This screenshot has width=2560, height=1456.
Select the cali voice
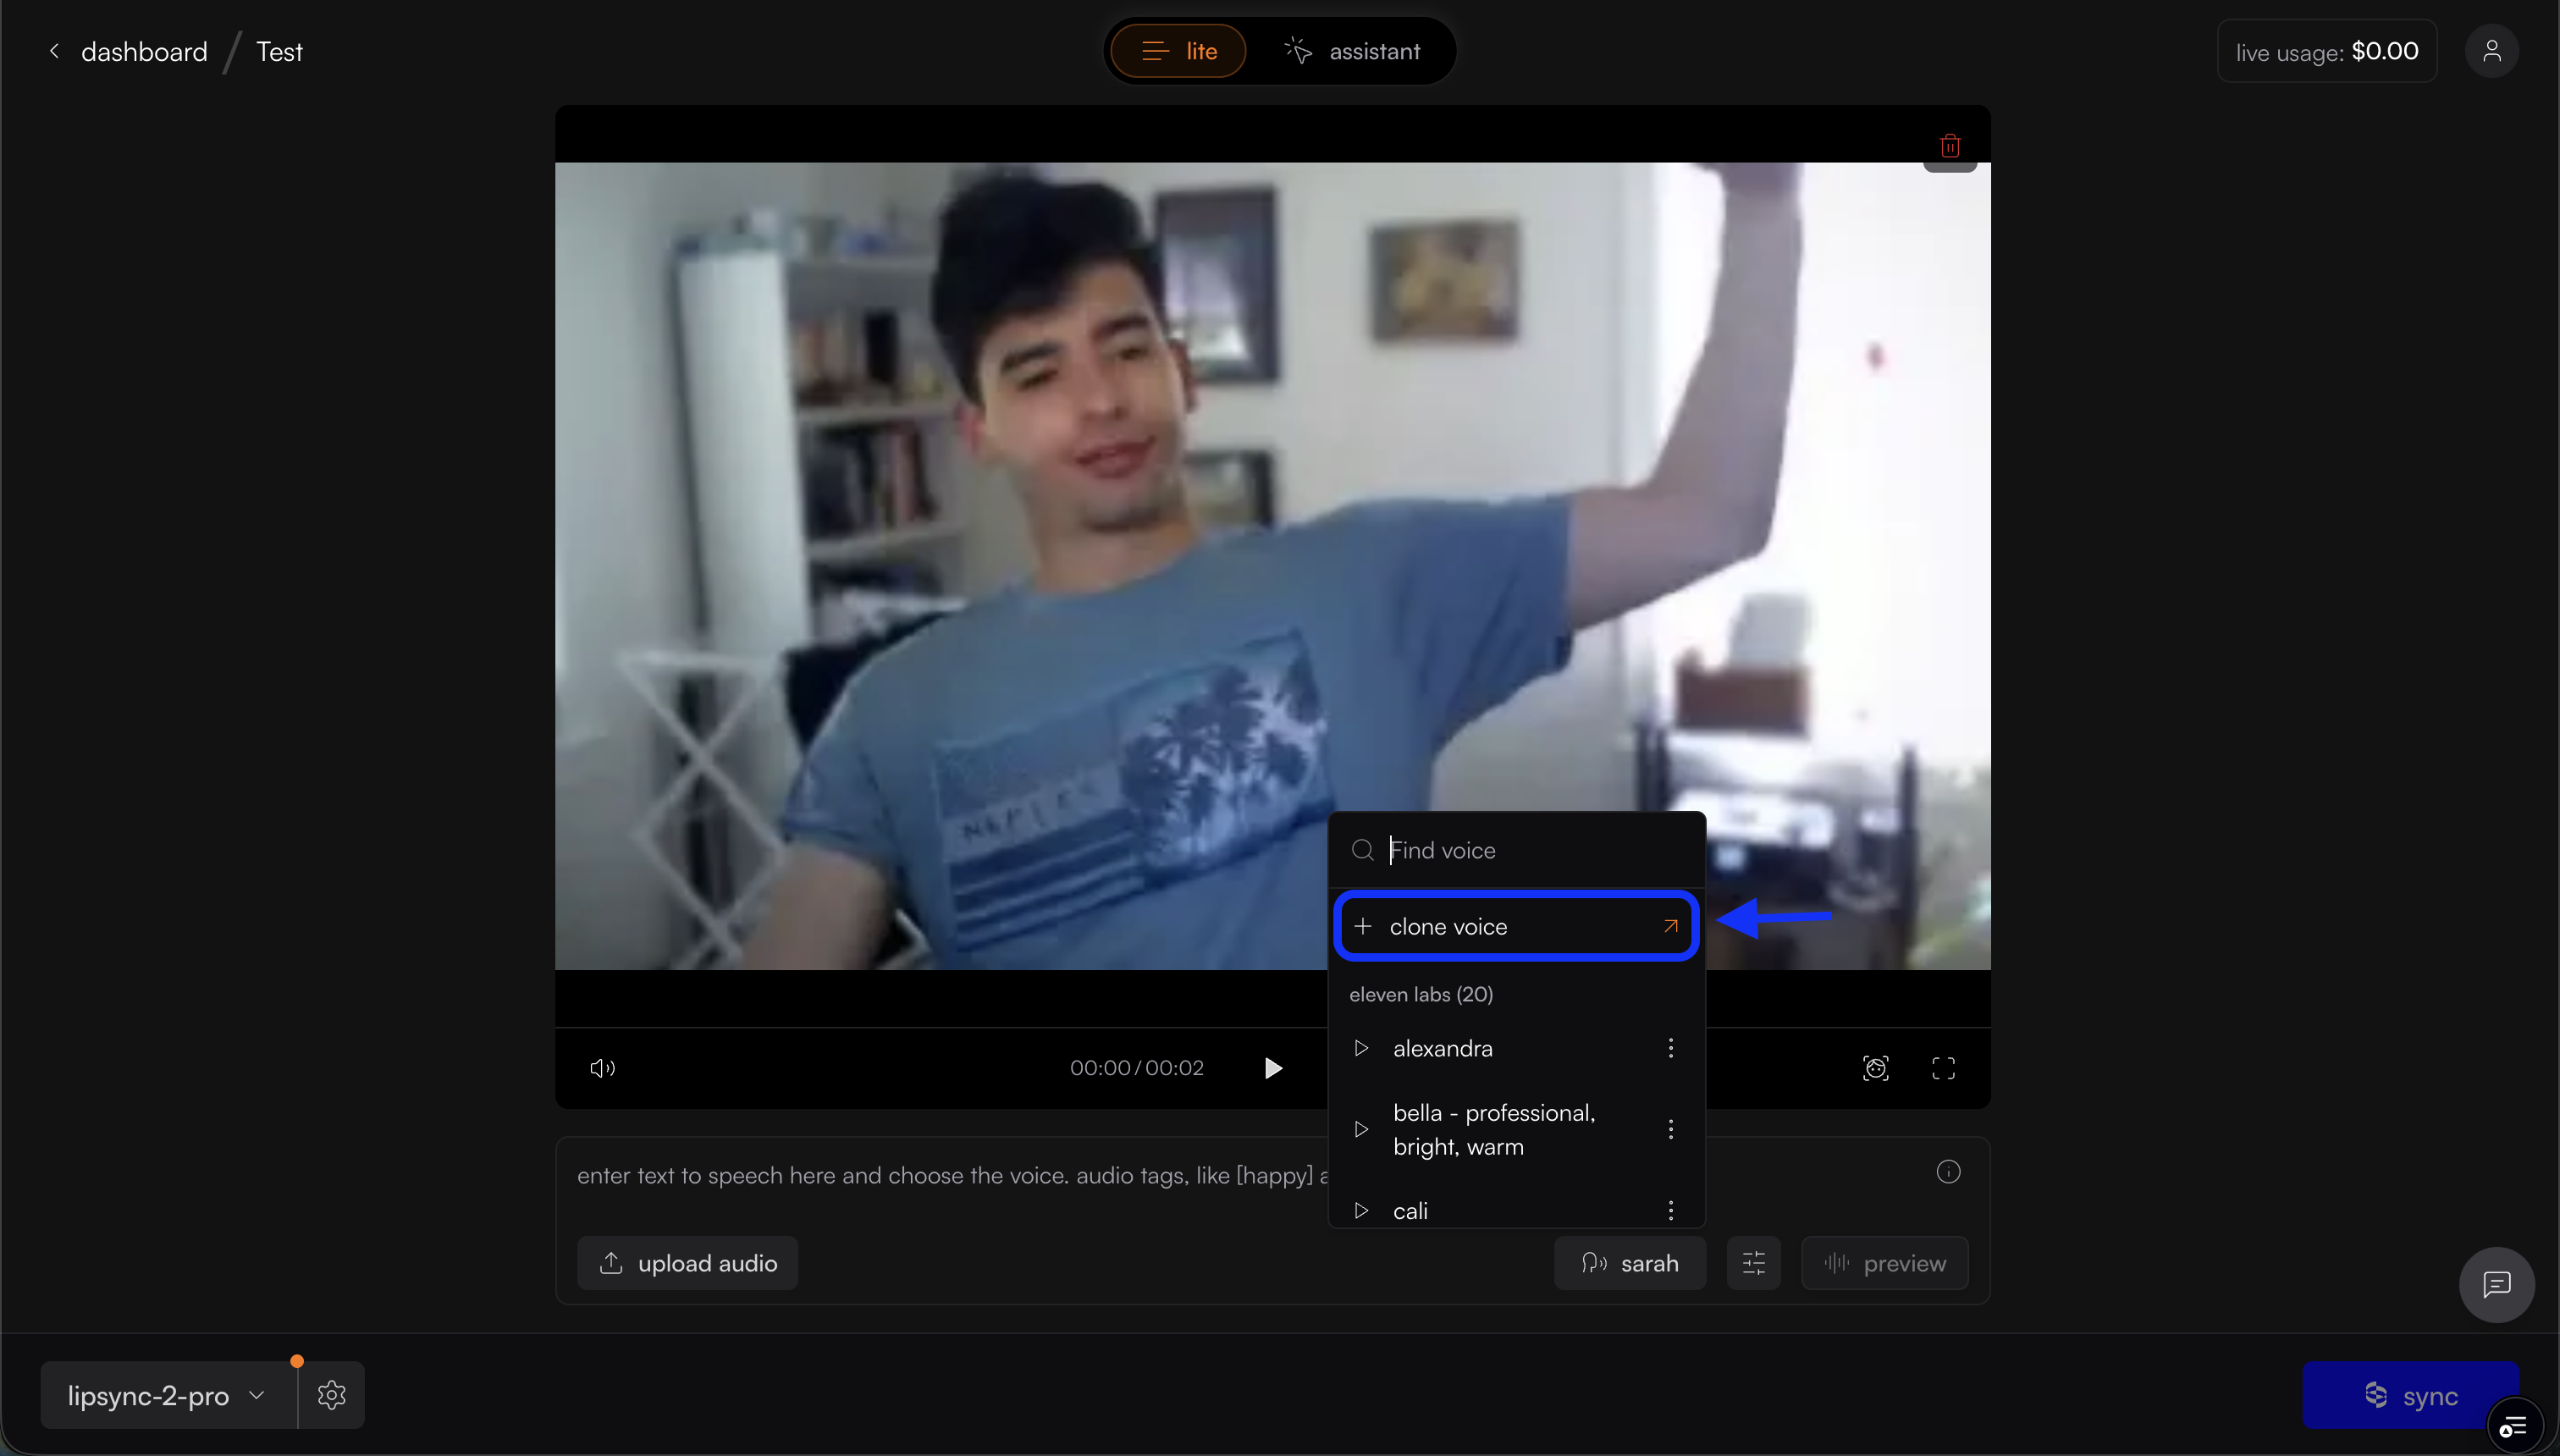click(1410, 1210)
